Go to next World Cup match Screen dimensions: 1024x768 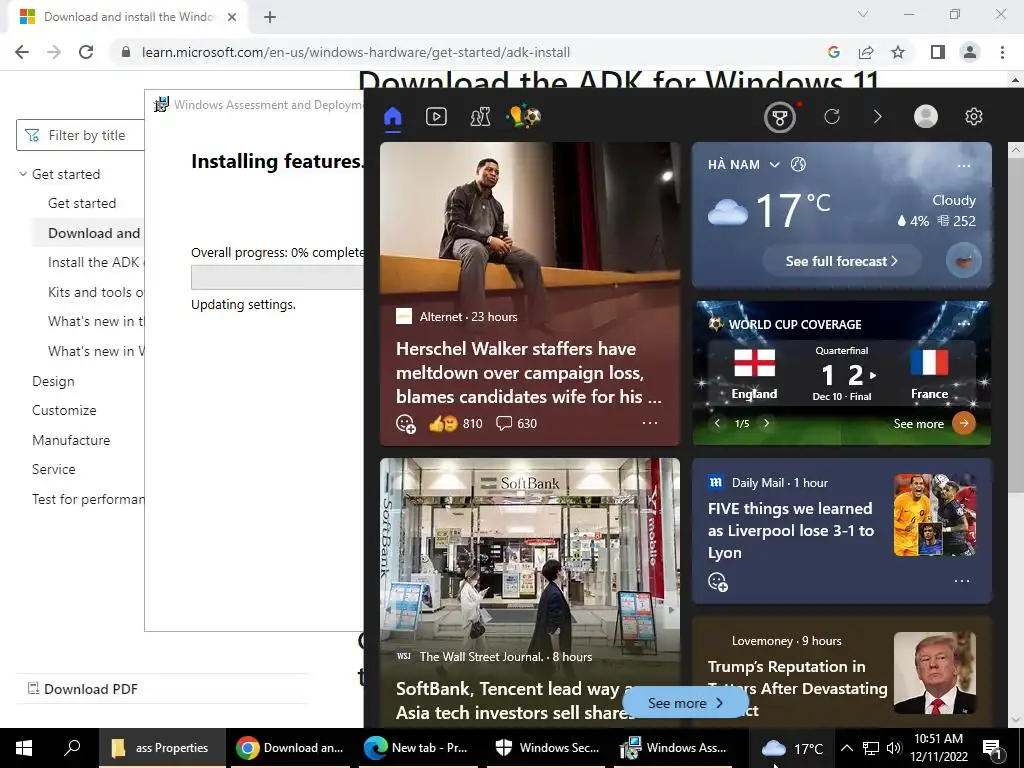click(x=767, y=423)
